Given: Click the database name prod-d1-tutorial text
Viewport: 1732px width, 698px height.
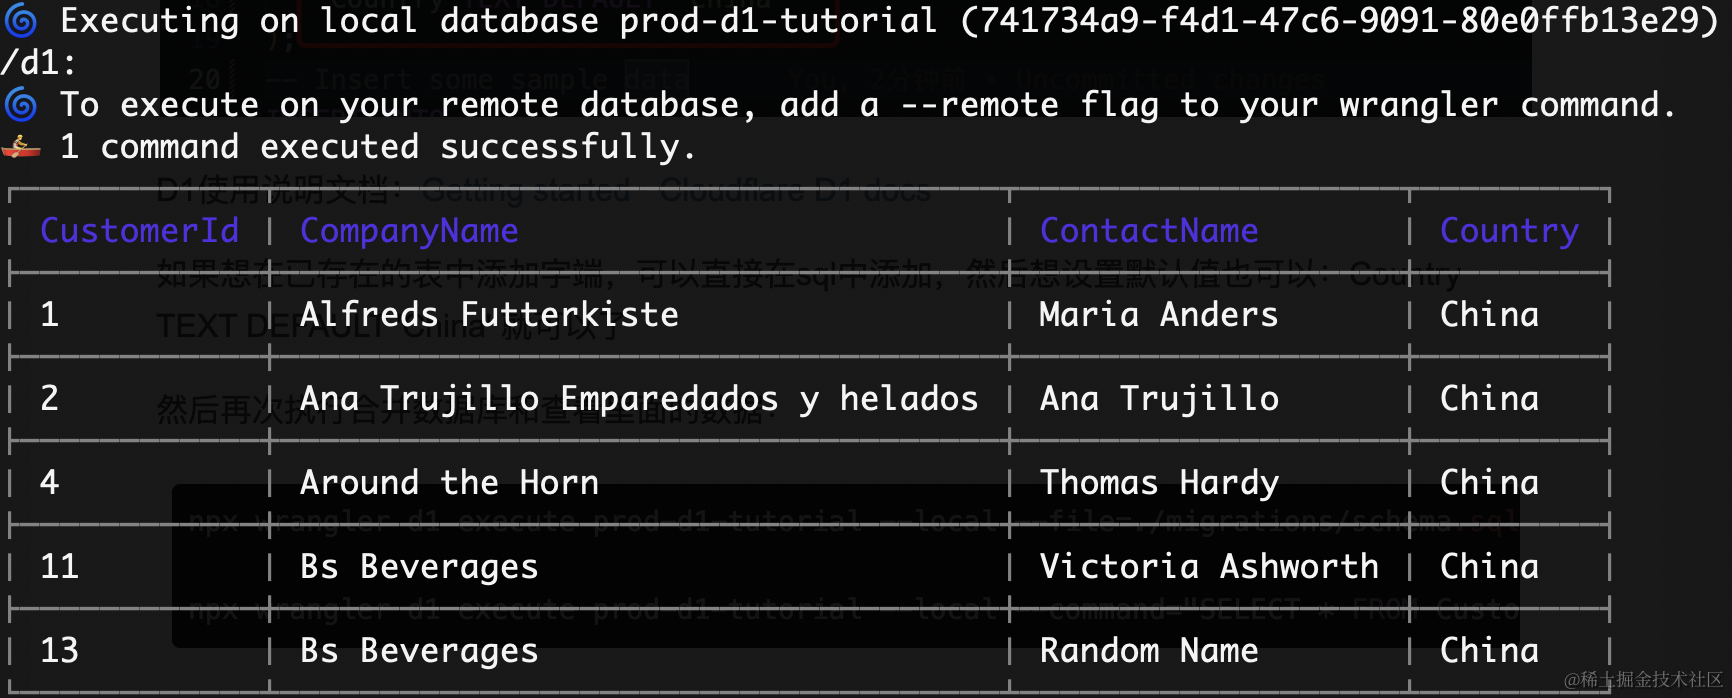Looking at the screenshot, I should pos(779,20).
